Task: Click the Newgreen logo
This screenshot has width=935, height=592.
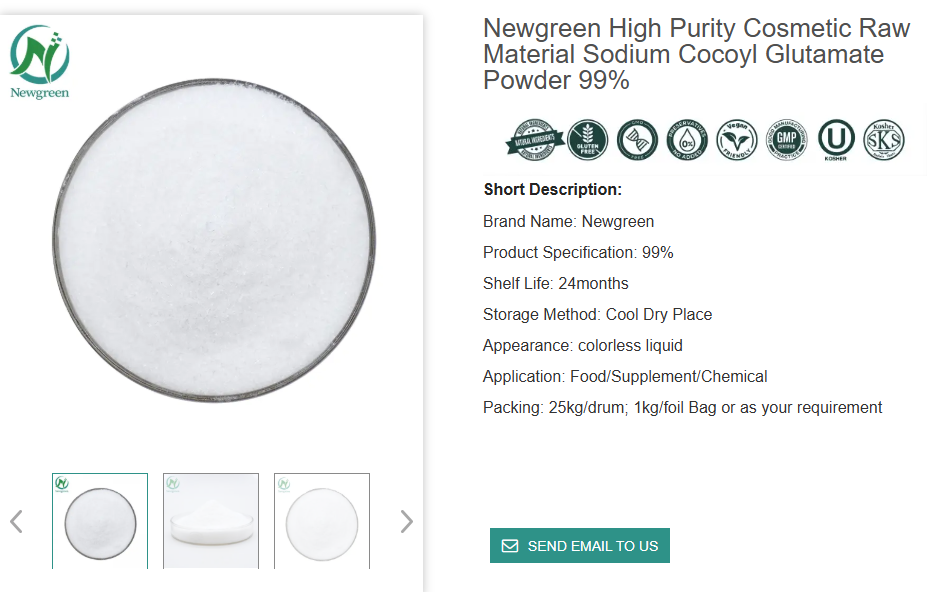Action: click(40, 62)
